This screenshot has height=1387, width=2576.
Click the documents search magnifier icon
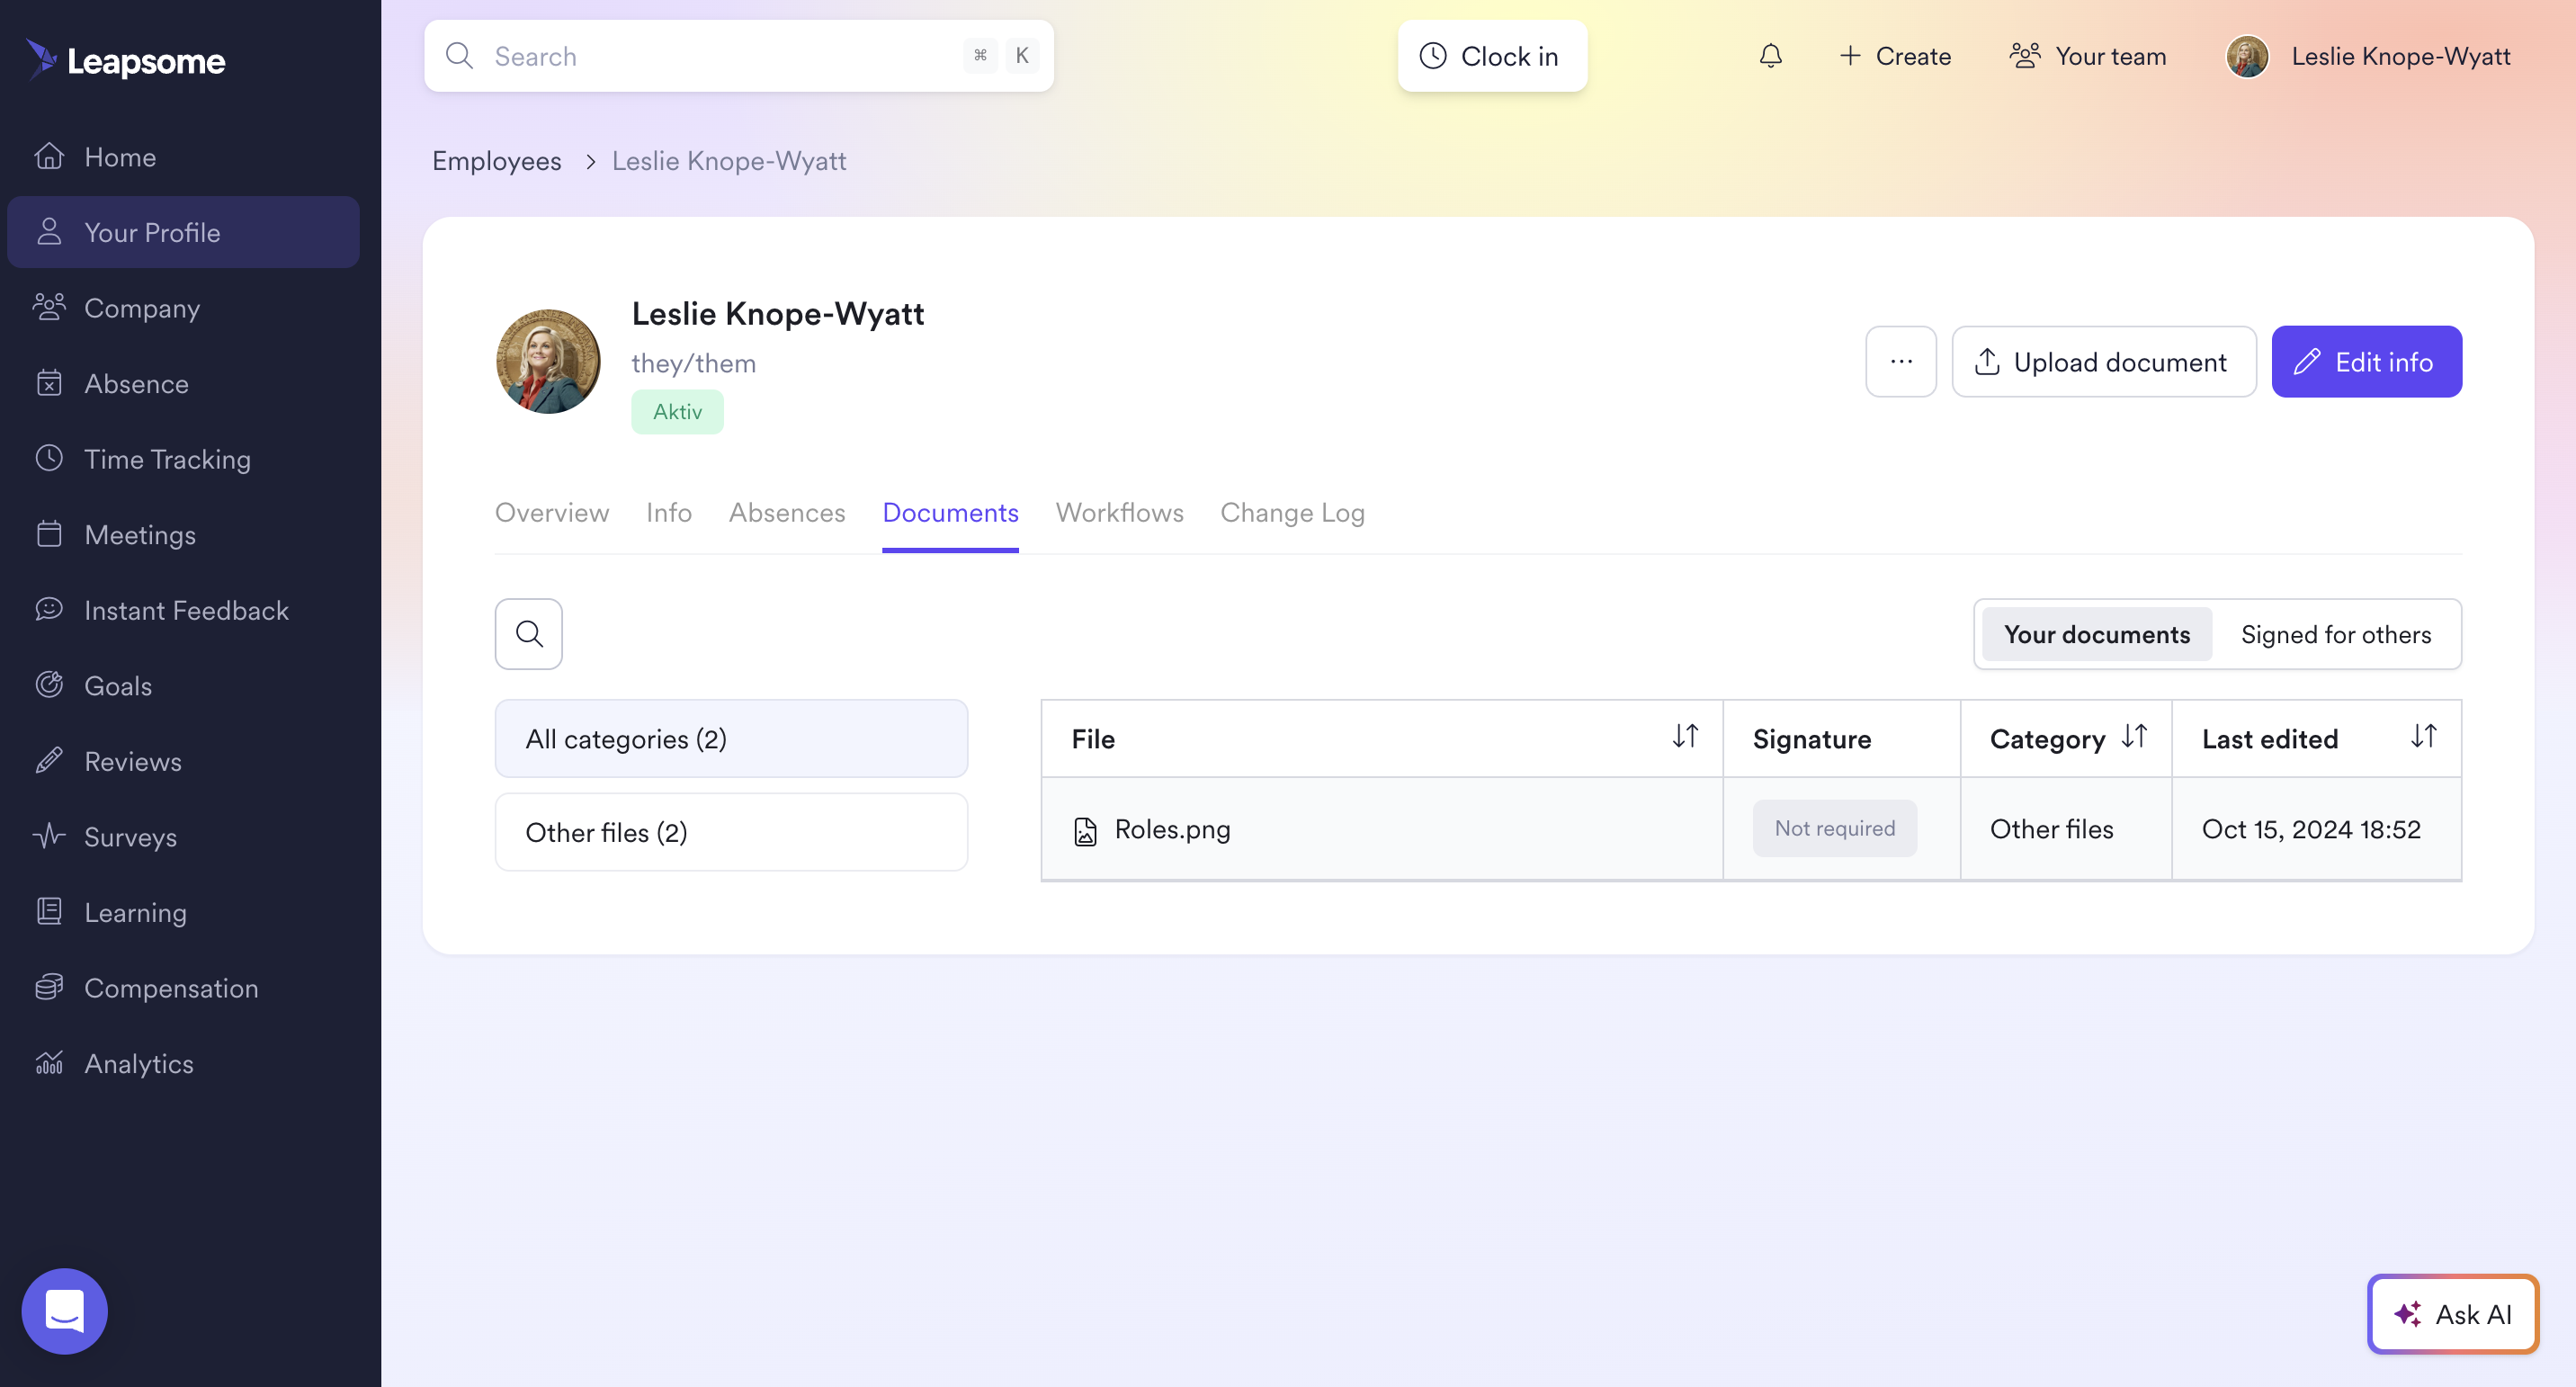528,634
